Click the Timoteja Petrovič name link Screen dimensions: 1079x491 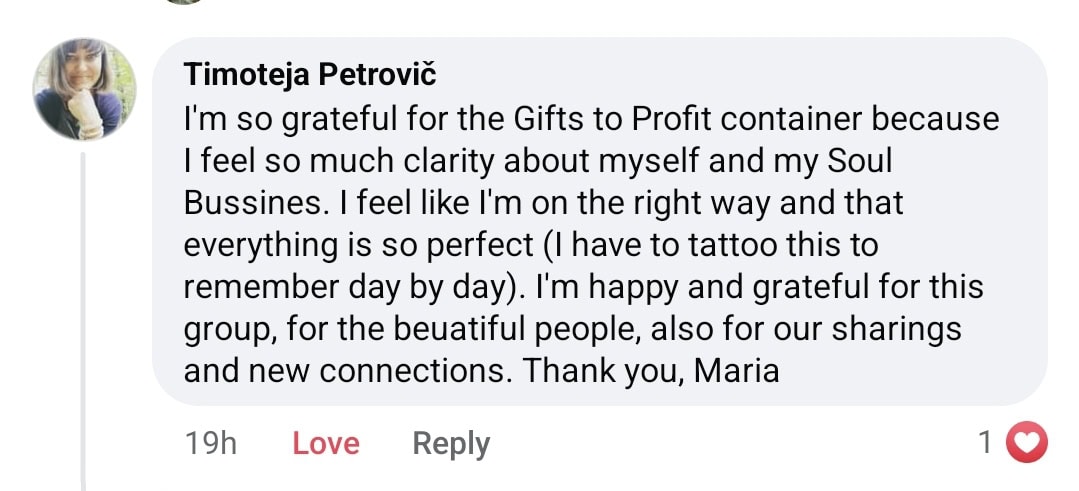[311, 75]
